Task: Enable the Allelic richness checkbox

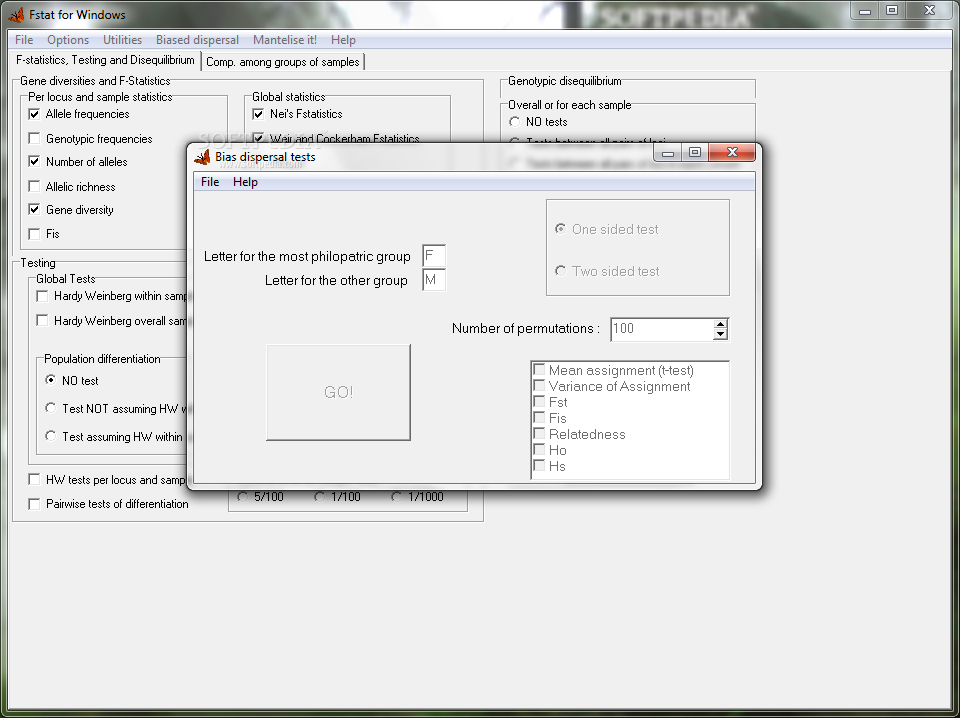Action: coord(34,187)
